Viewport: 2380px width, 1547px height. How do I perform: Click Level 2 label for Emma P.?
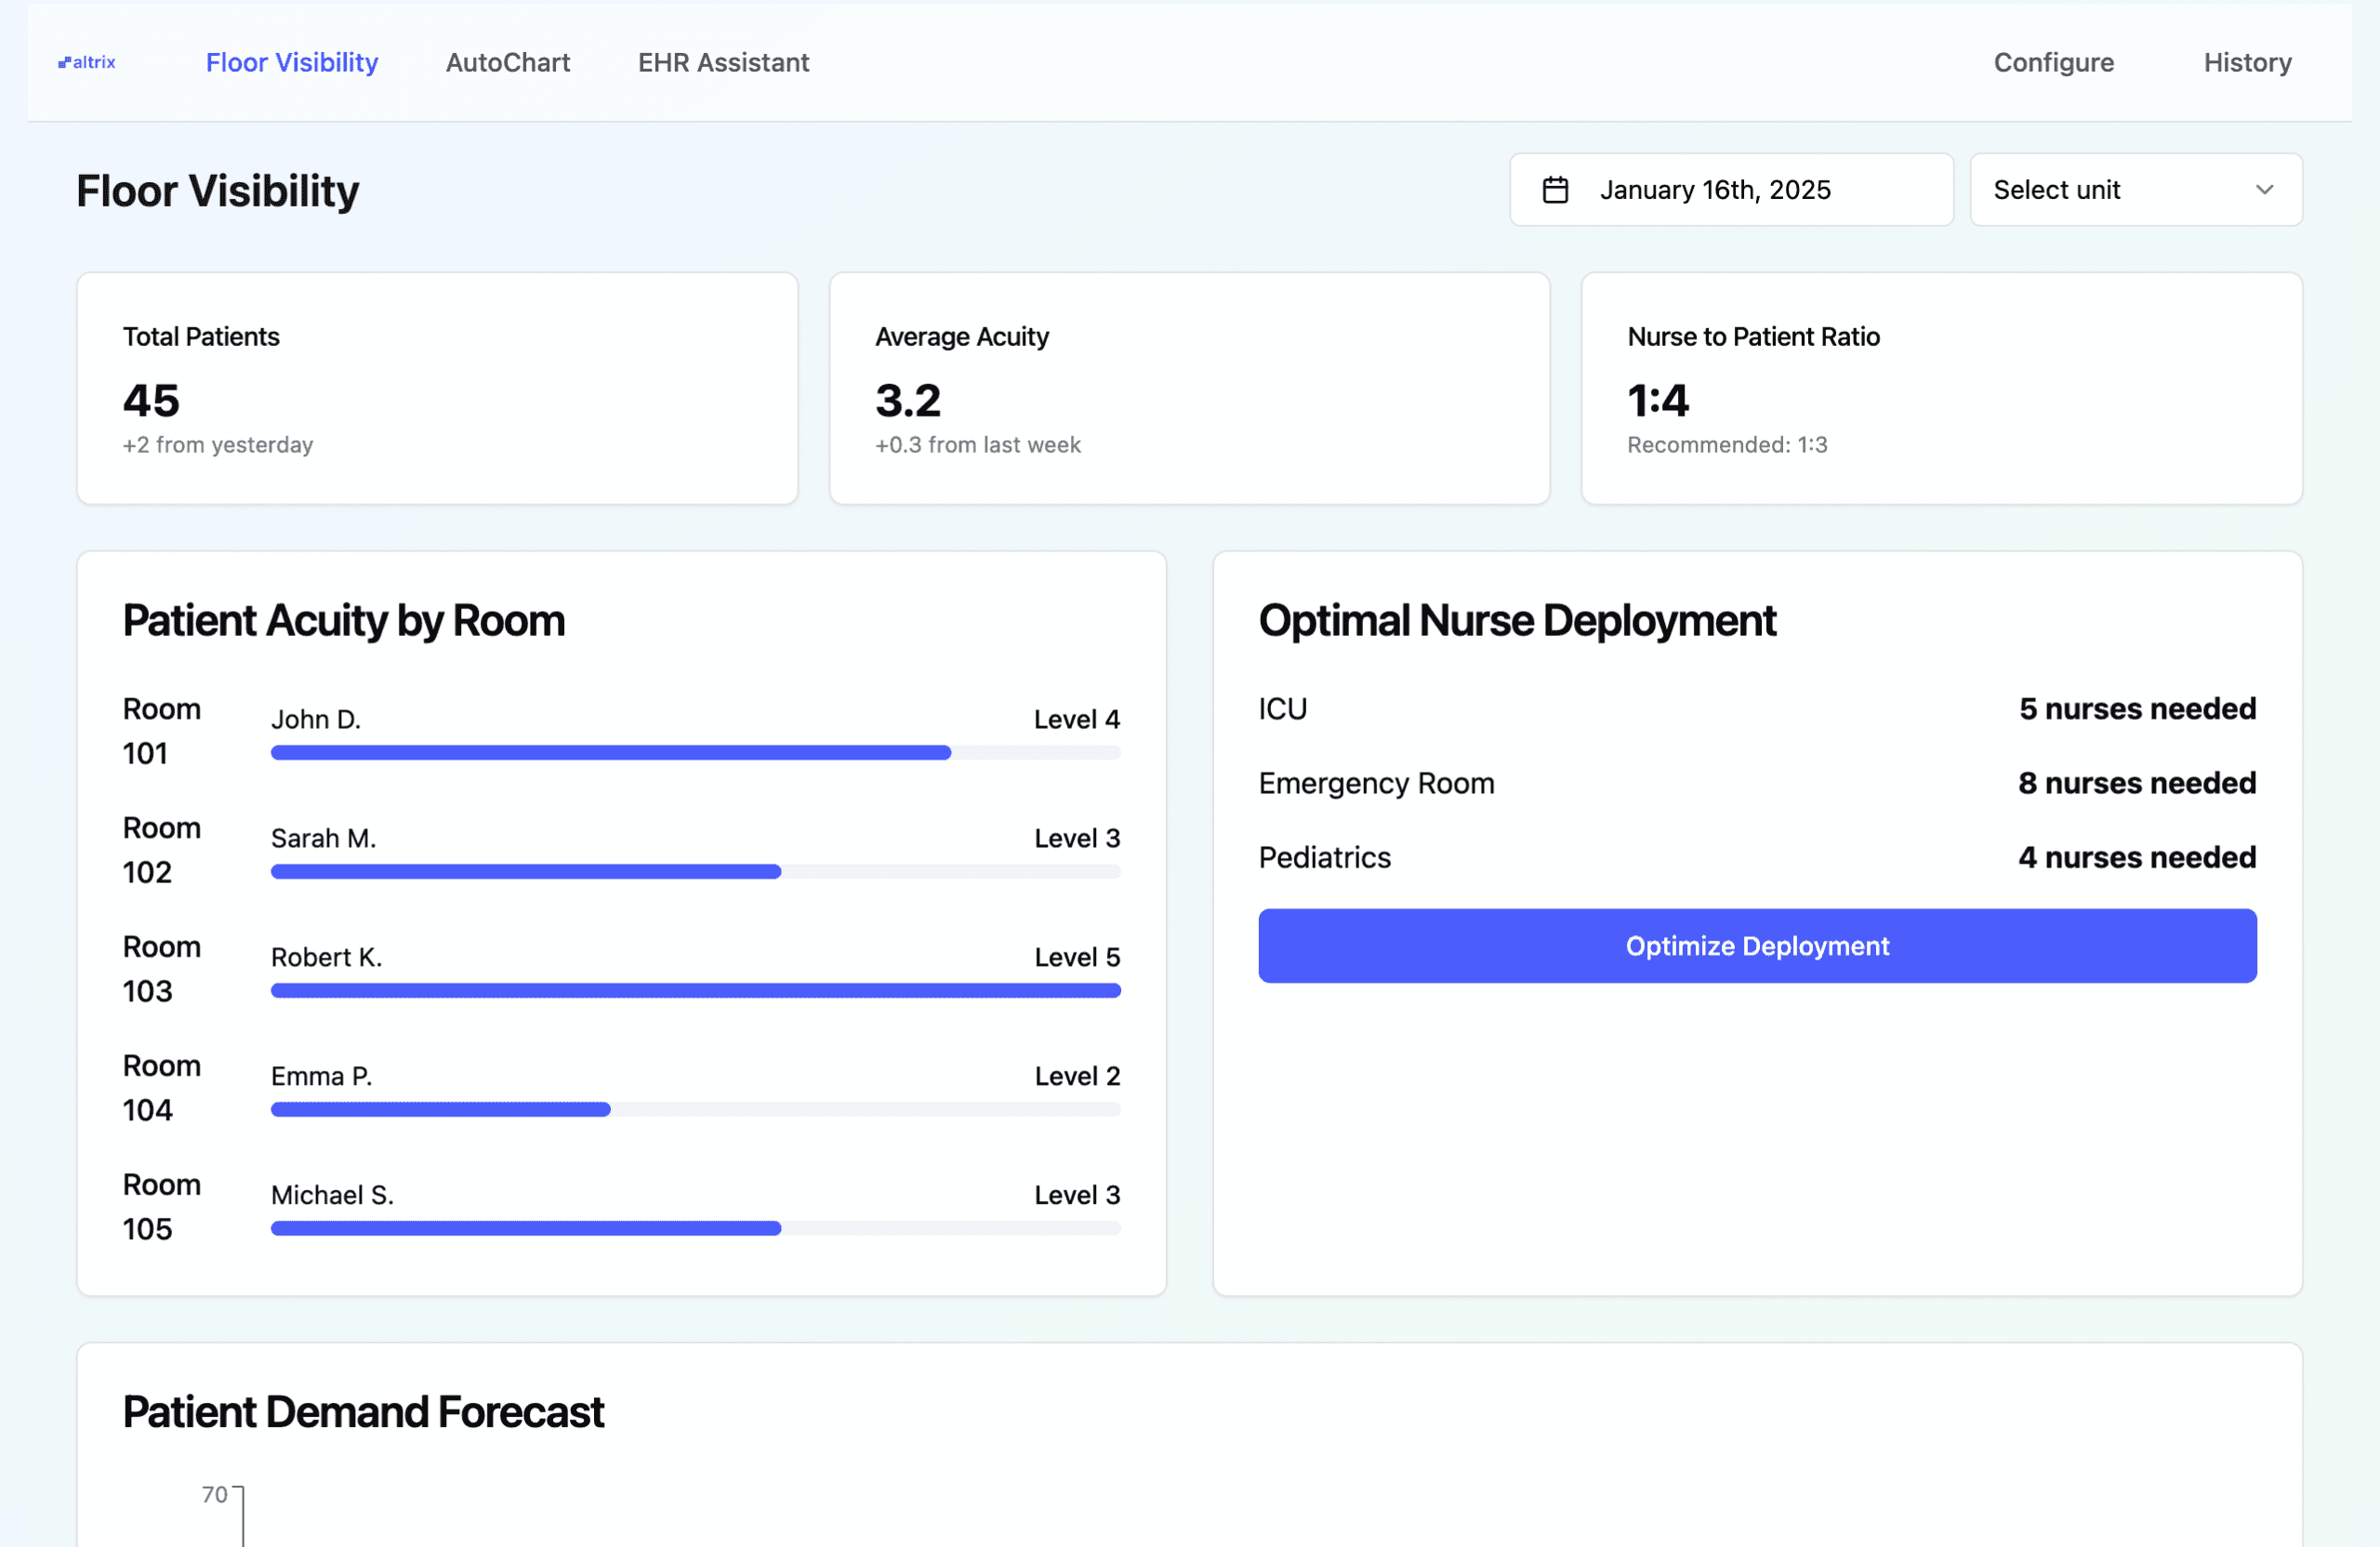(x=1077, y=1076)
